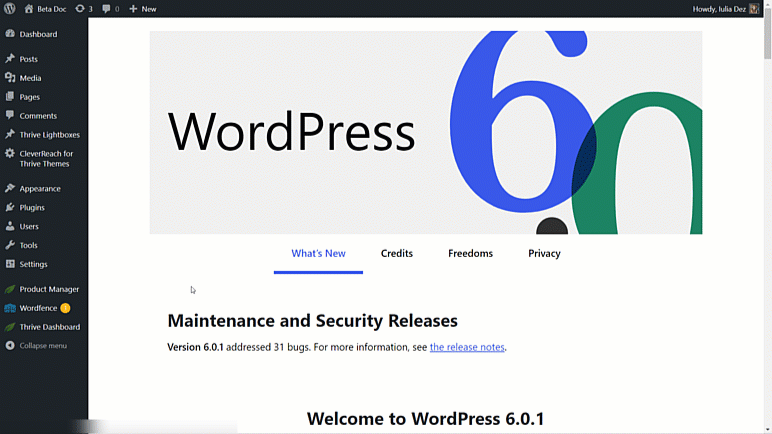Click the user avatar next to Howdy
Image resolution: width=772 pixels, height=434 pixels.
[x=754, y=9]
